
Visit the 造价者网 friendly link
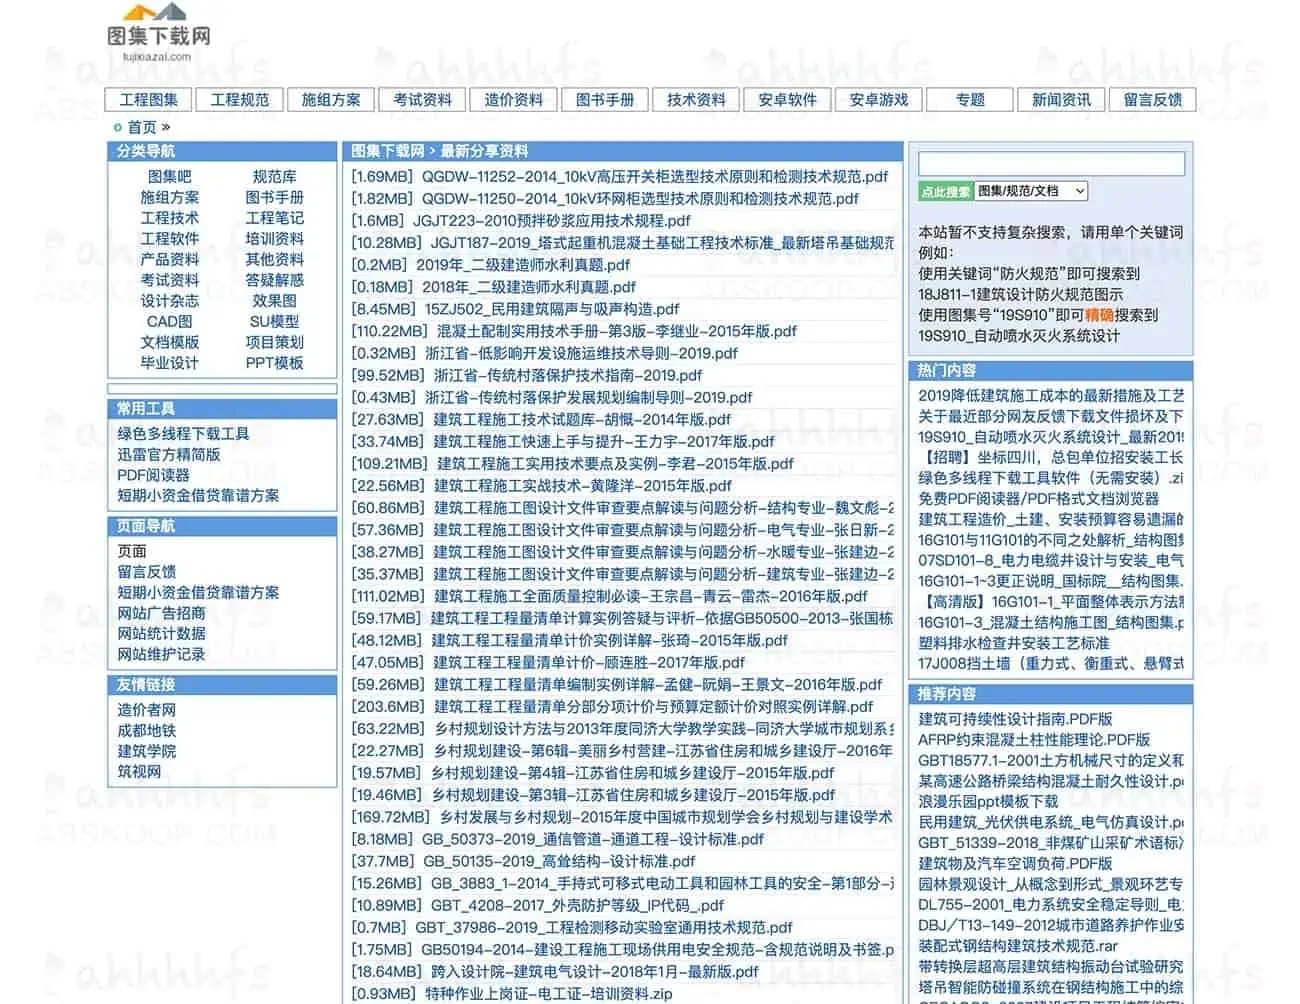point(146,710)
